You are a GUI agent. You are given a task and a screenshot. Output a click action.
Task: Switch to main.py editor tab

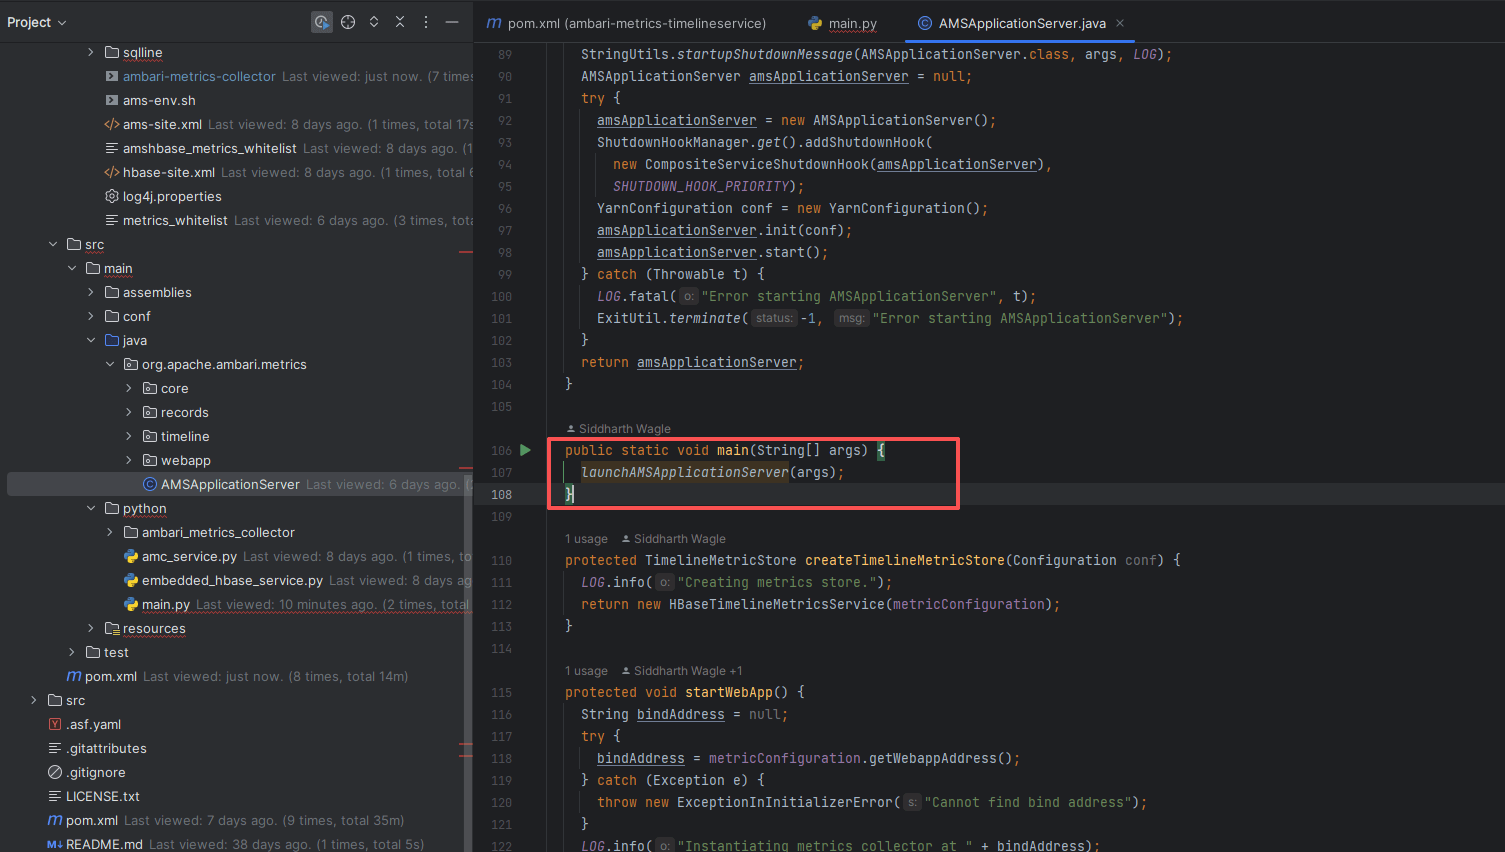click(x=842, y=23)
